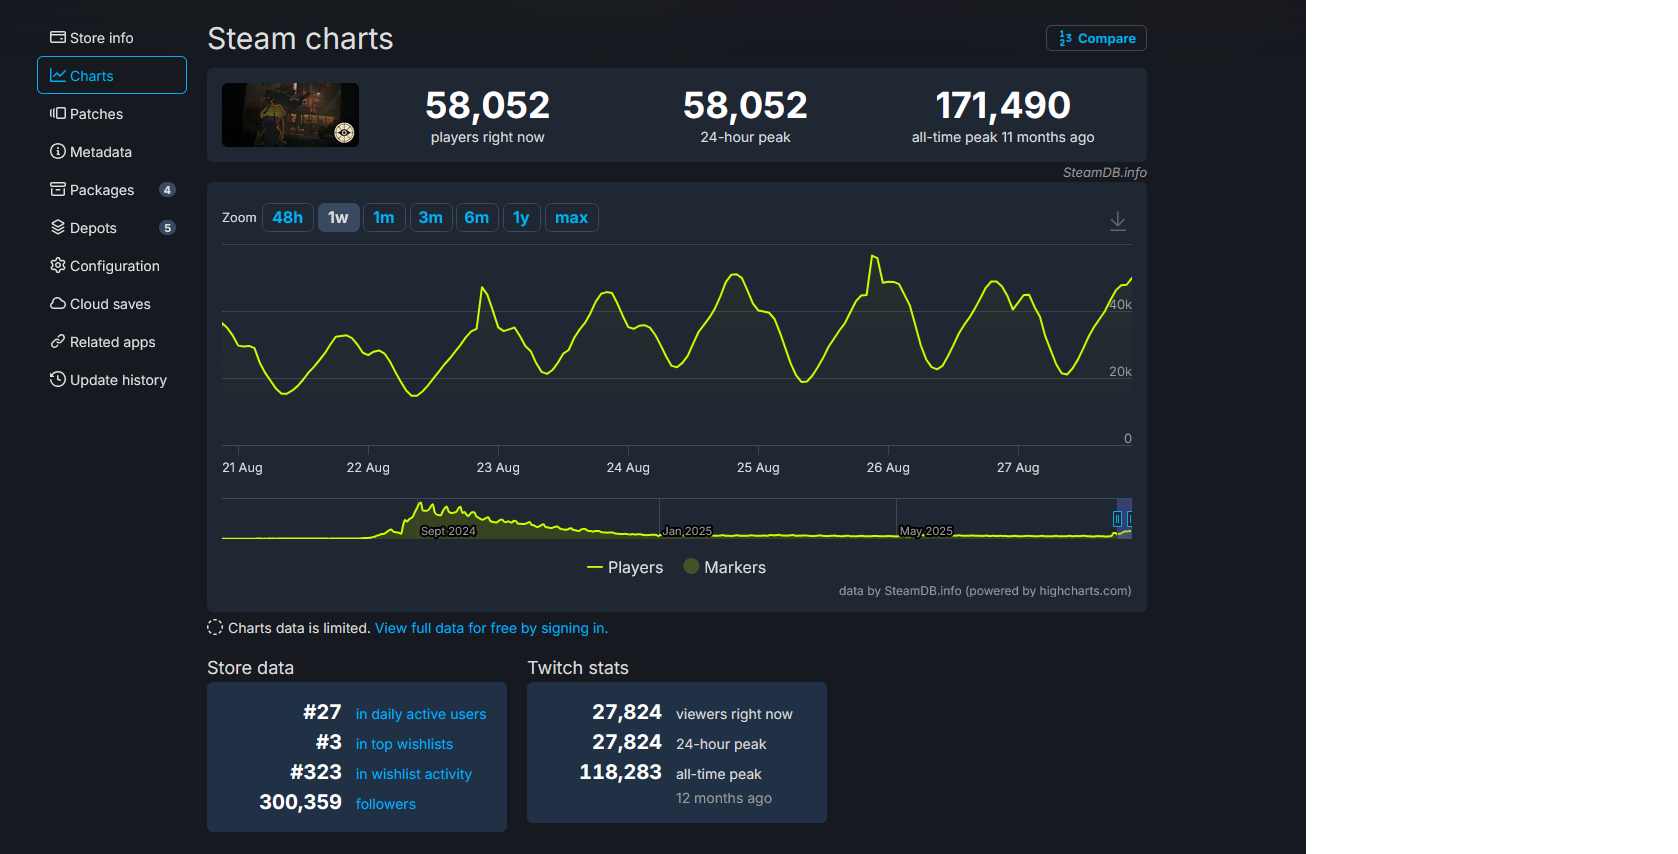Set chart zoom to 6m
Viewport: 1678px width, 854px height.
(x=477, y=218)
